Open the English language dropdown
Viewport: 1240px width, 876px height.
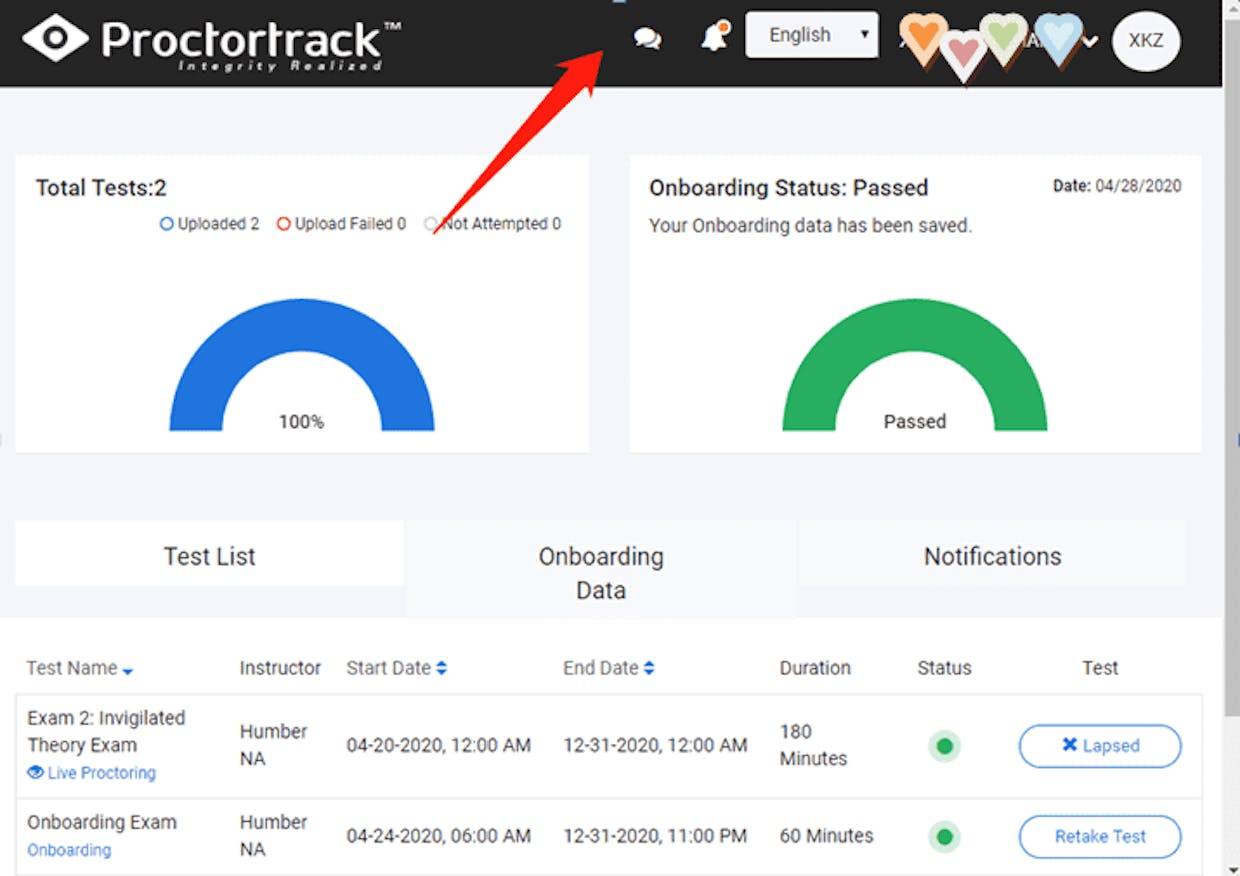pos(812,35)
